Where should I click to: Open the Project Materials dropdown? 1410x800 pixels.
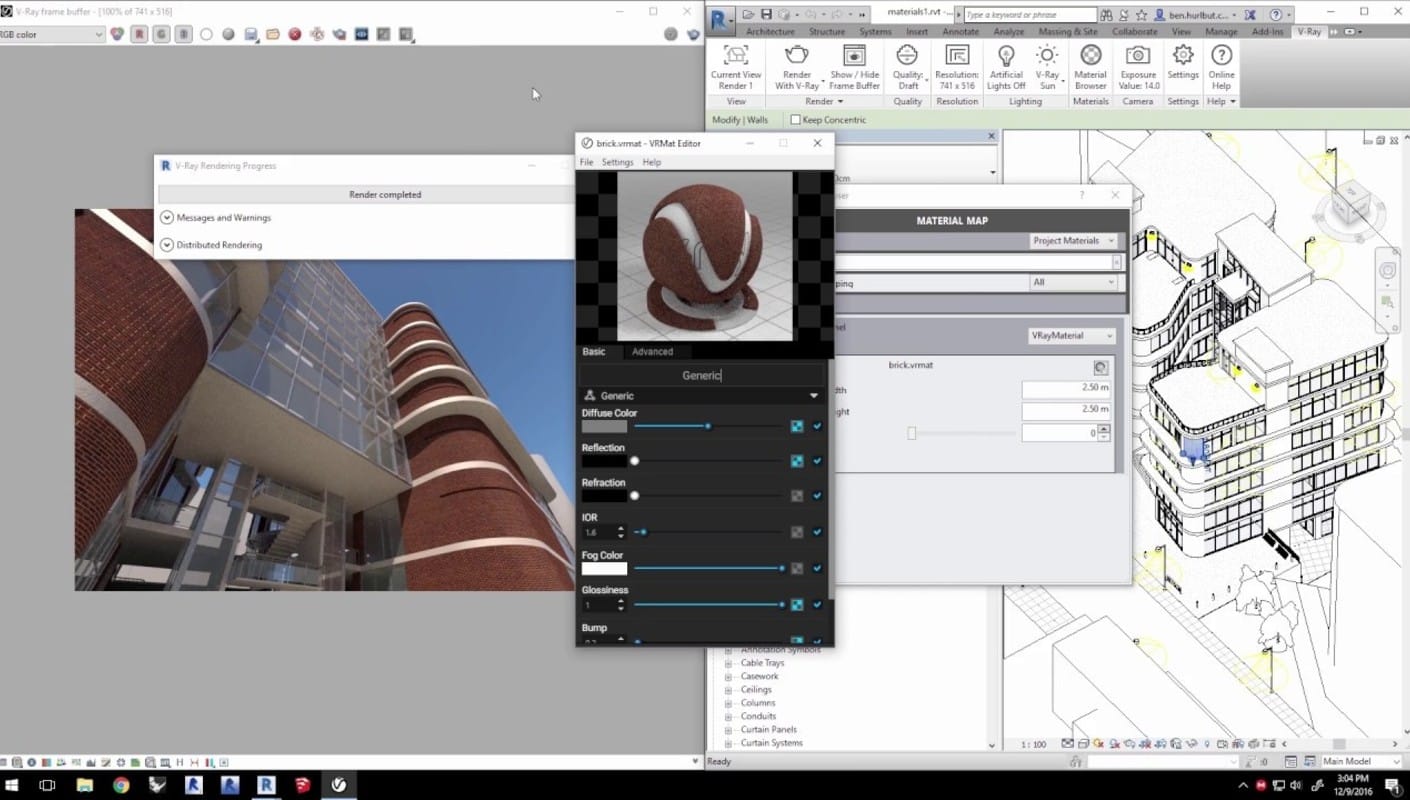(x=1074, y=241)
